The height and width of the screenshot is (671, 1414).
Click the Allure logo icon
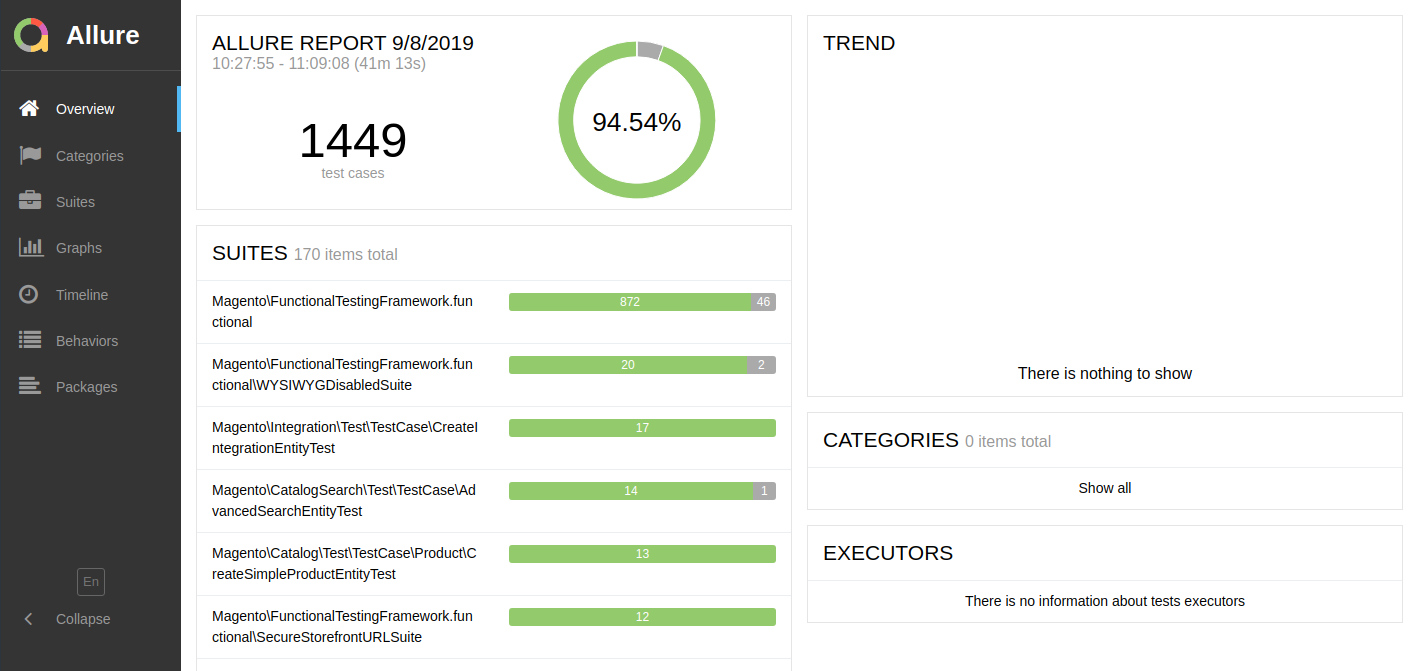click(31, 35)
